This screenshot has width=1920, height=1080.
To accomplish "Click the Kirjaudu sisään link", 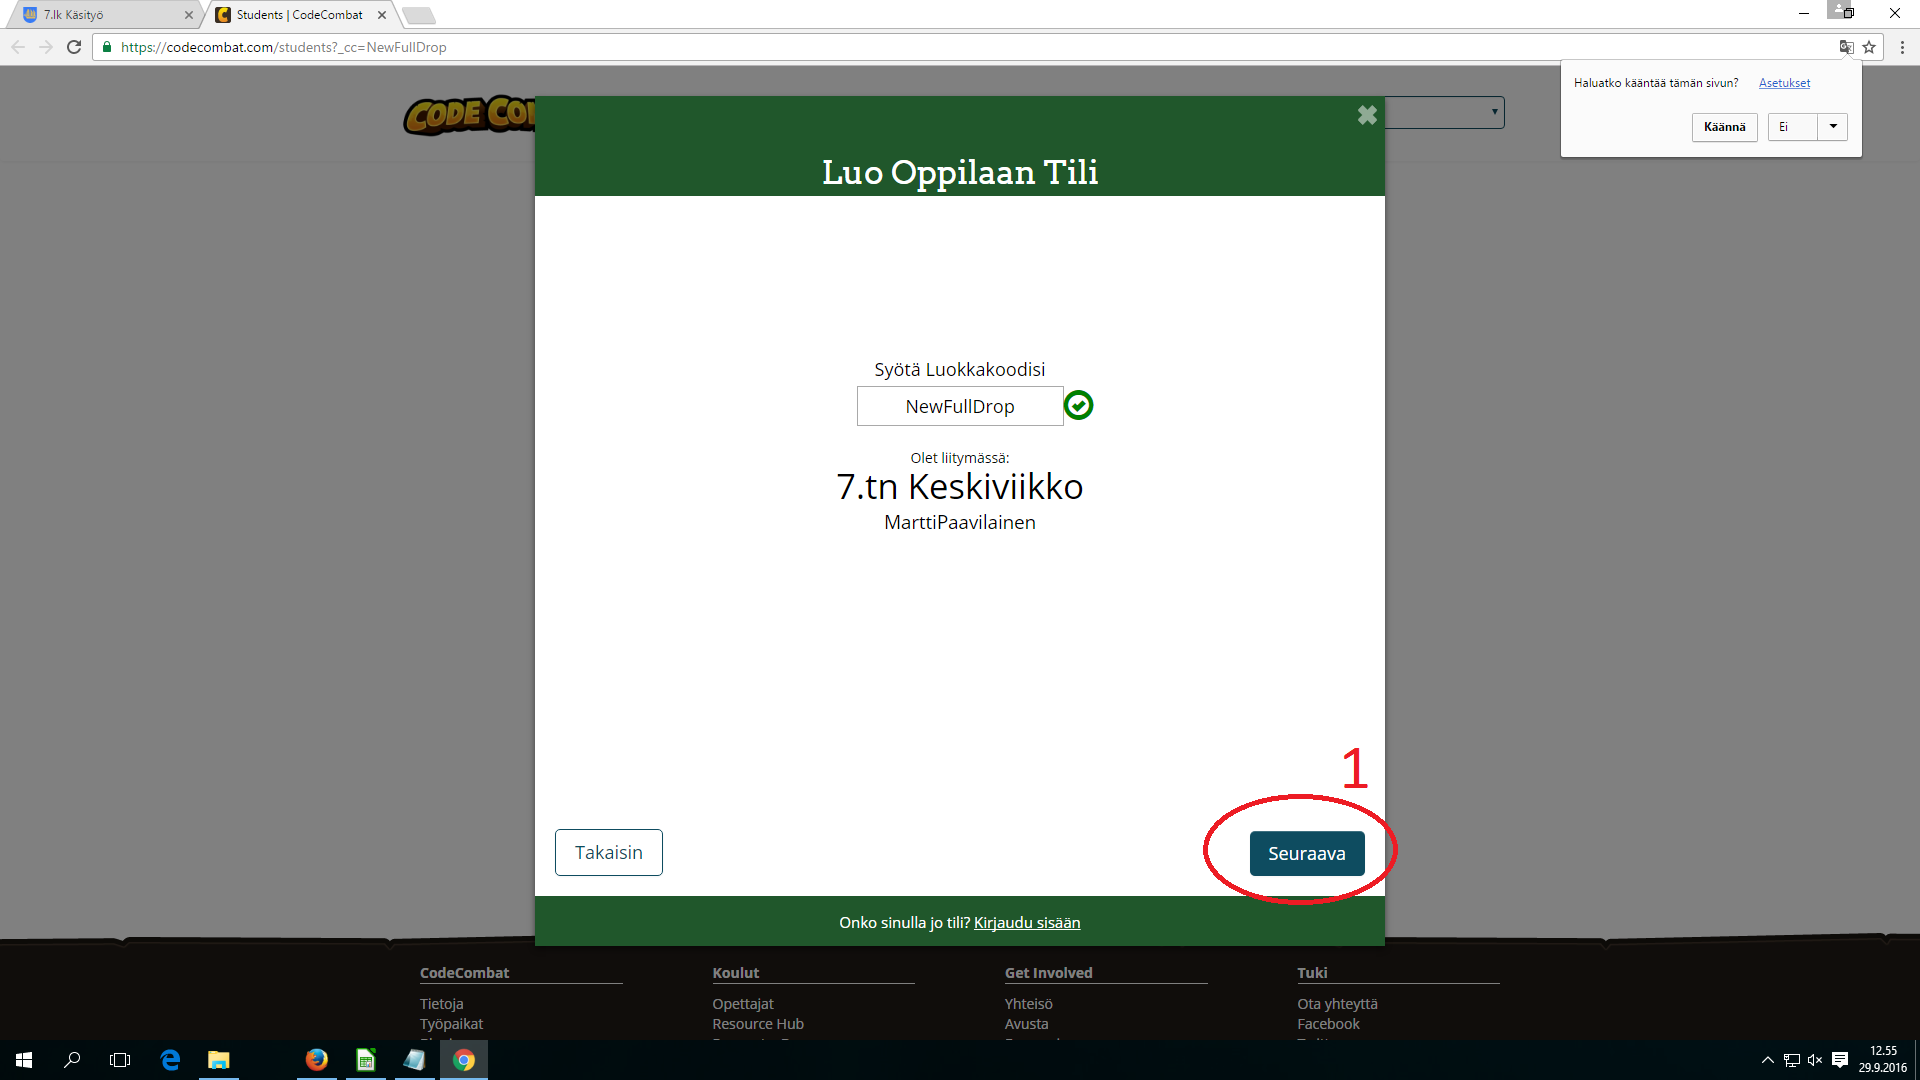I will [x=1026, y=922].
